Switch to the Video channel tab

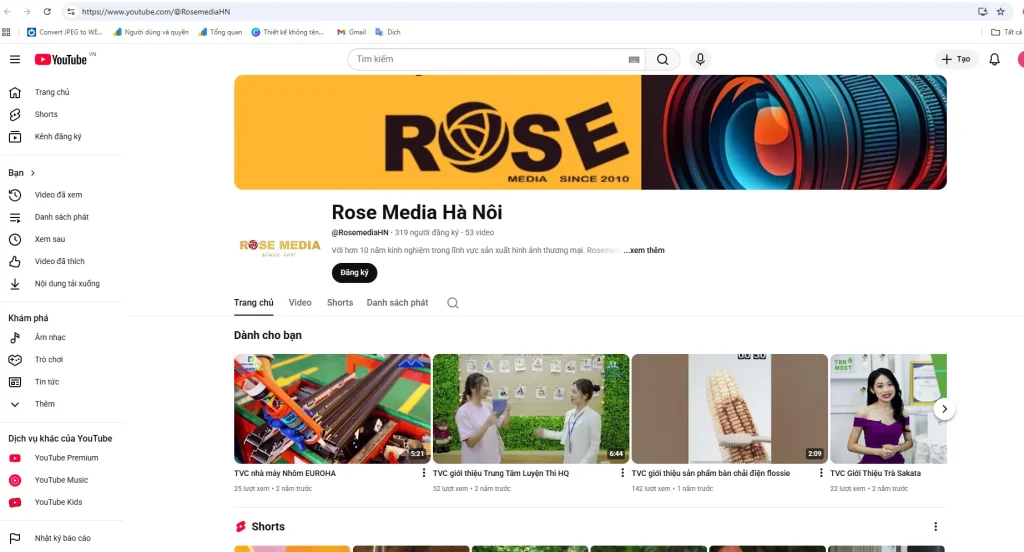300,303
